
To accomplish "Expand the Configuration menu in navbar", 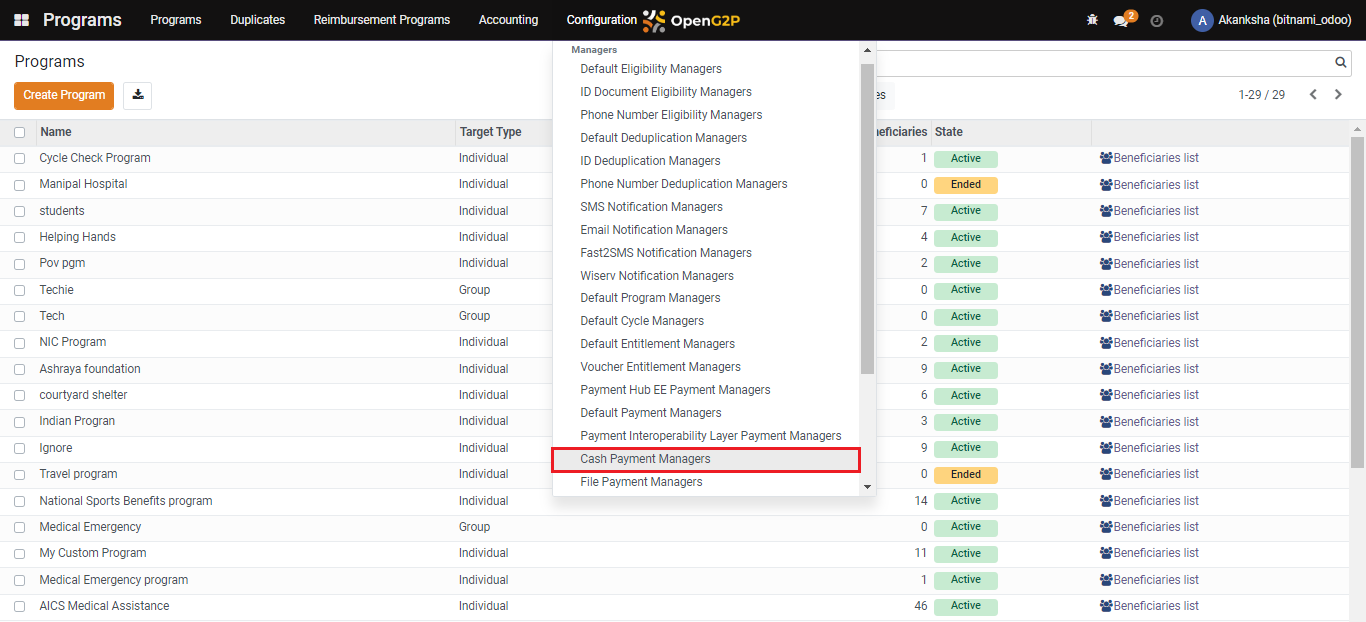I will tap(601, 20).
